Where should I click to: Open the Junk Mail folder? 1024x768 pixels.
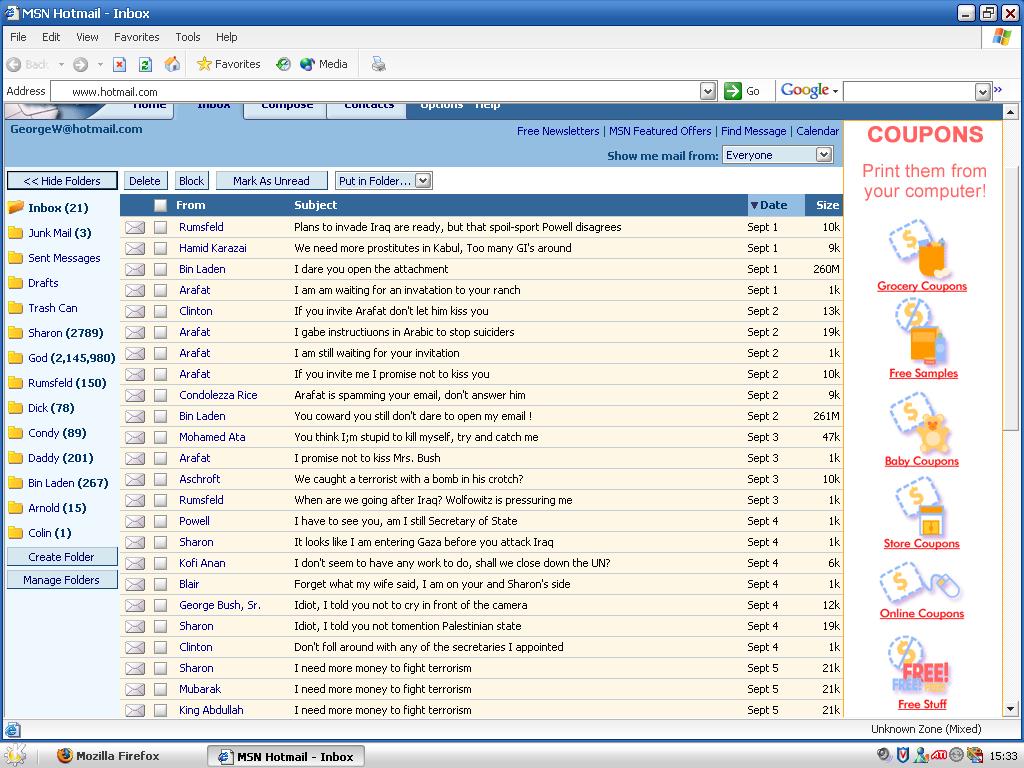50,233
